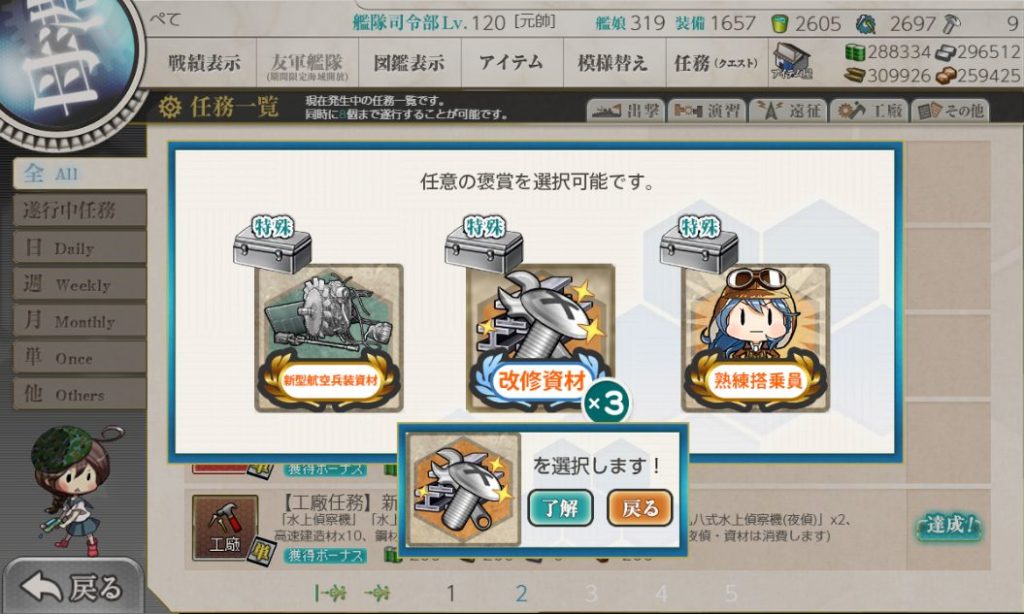Open the アイテム menu
The width and height of the screenshot is (1024, 614).
click(x=511, y=63)
